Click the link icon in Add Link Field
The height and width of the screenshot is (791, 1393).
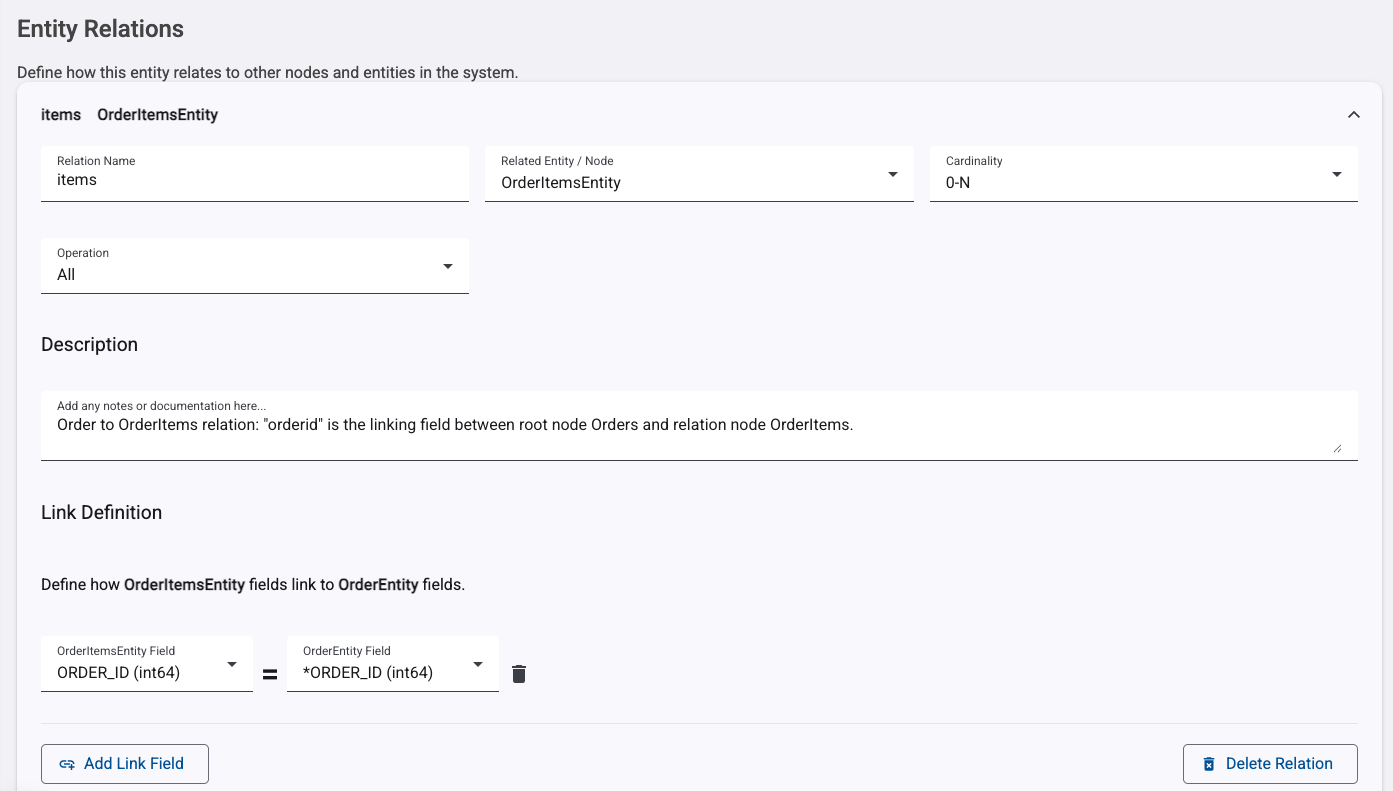[67, 764]
